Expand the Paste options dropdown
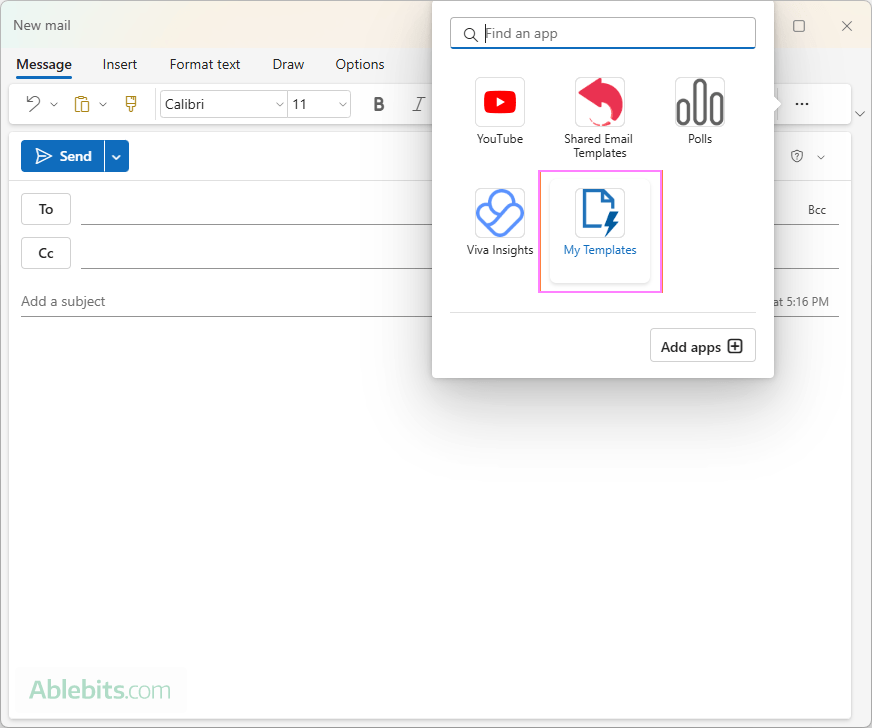The height and width of the screenshot is (728, 872). coord(103,104)
